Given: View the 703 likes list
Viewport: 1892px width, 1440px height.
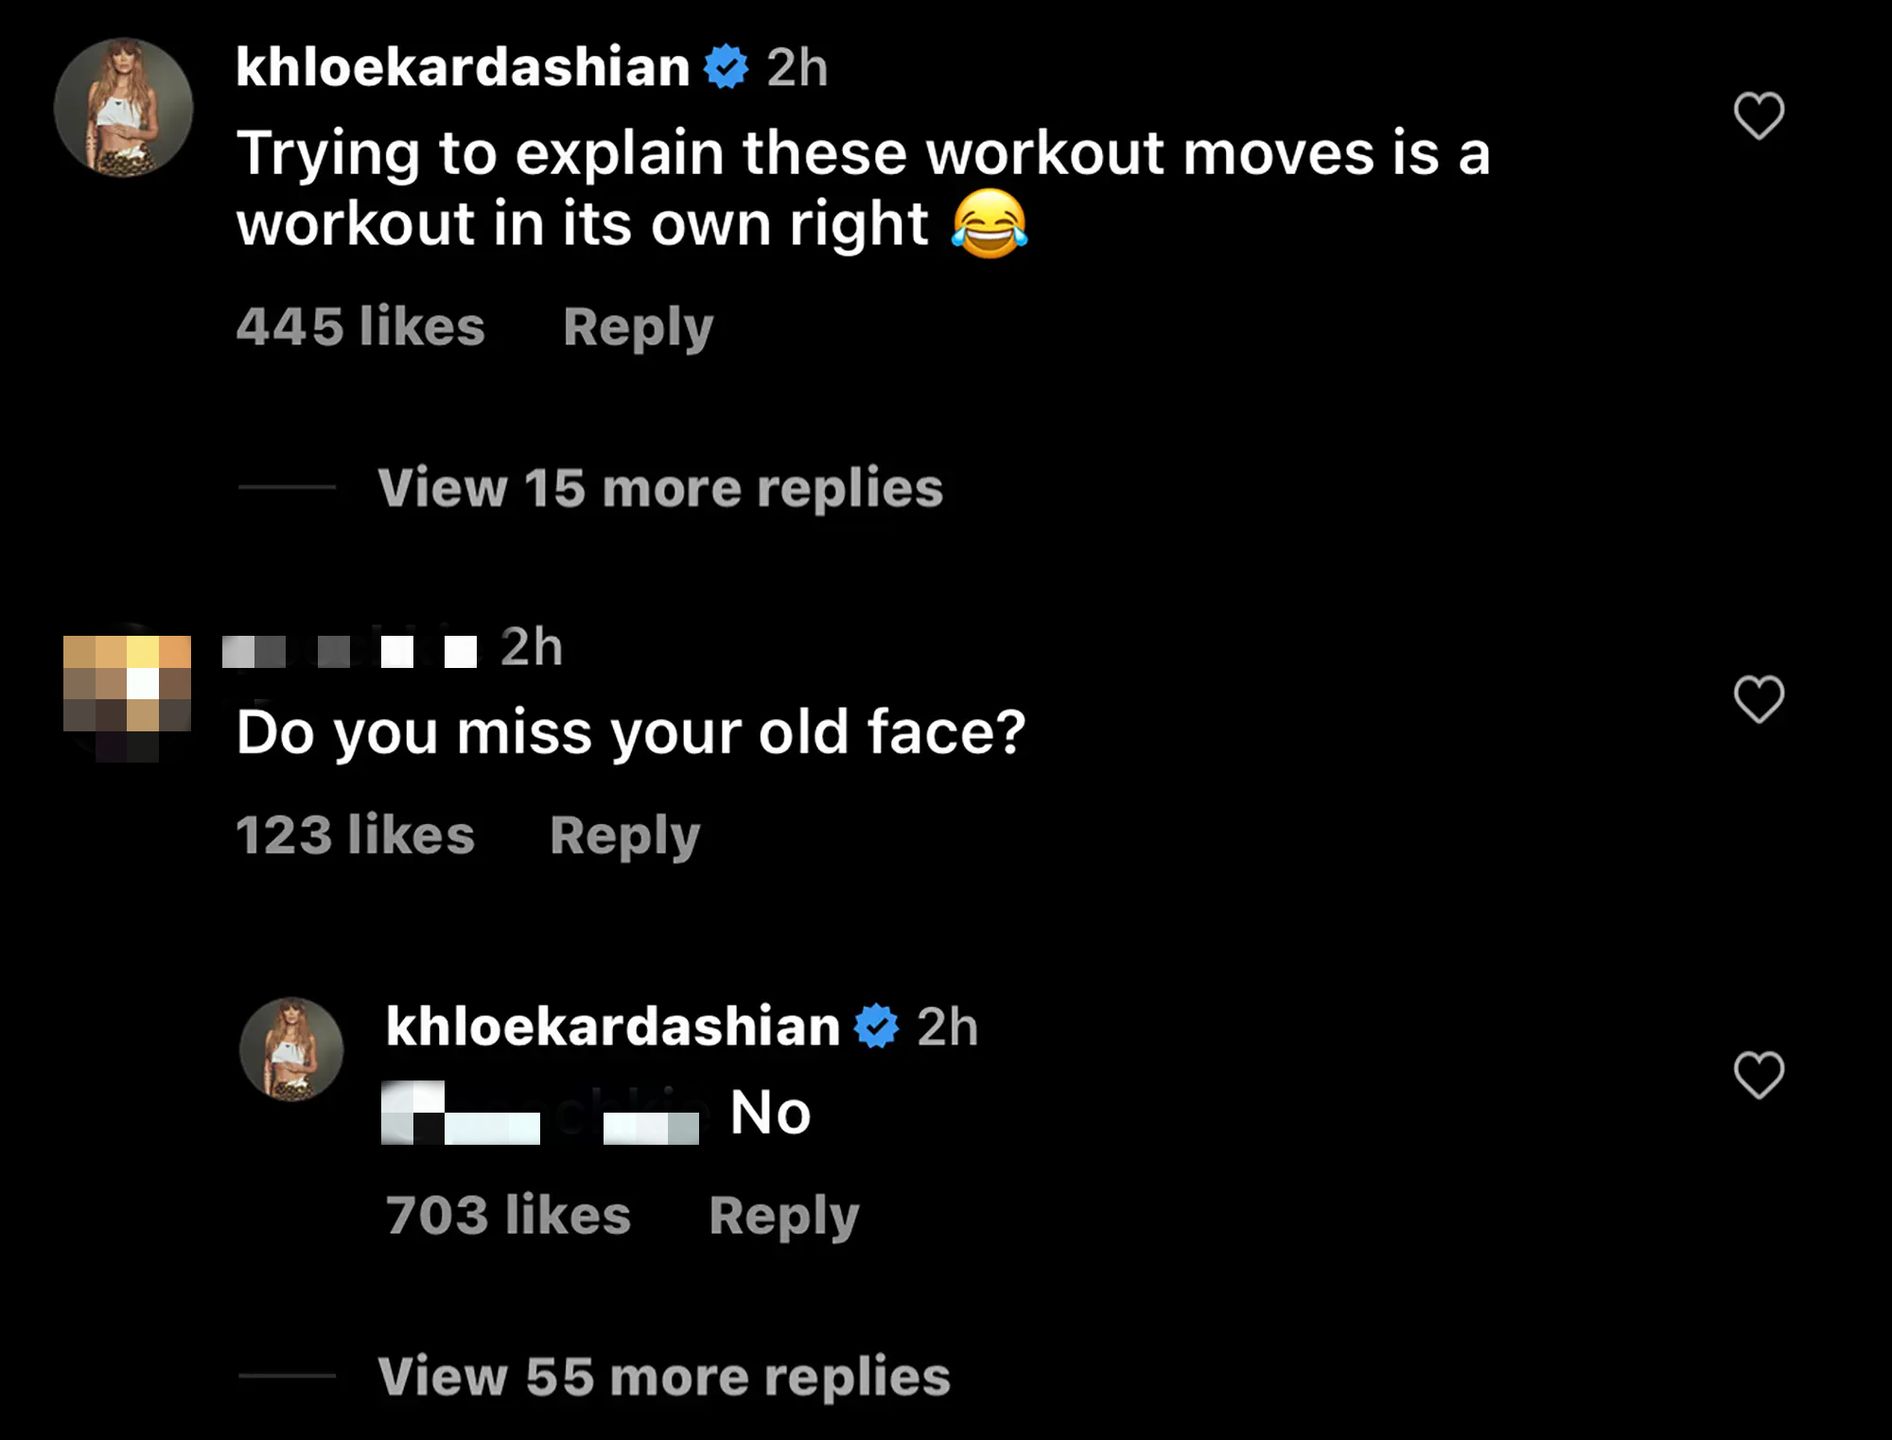Looking at the screenshot, I should click(x=508, y=1215).
